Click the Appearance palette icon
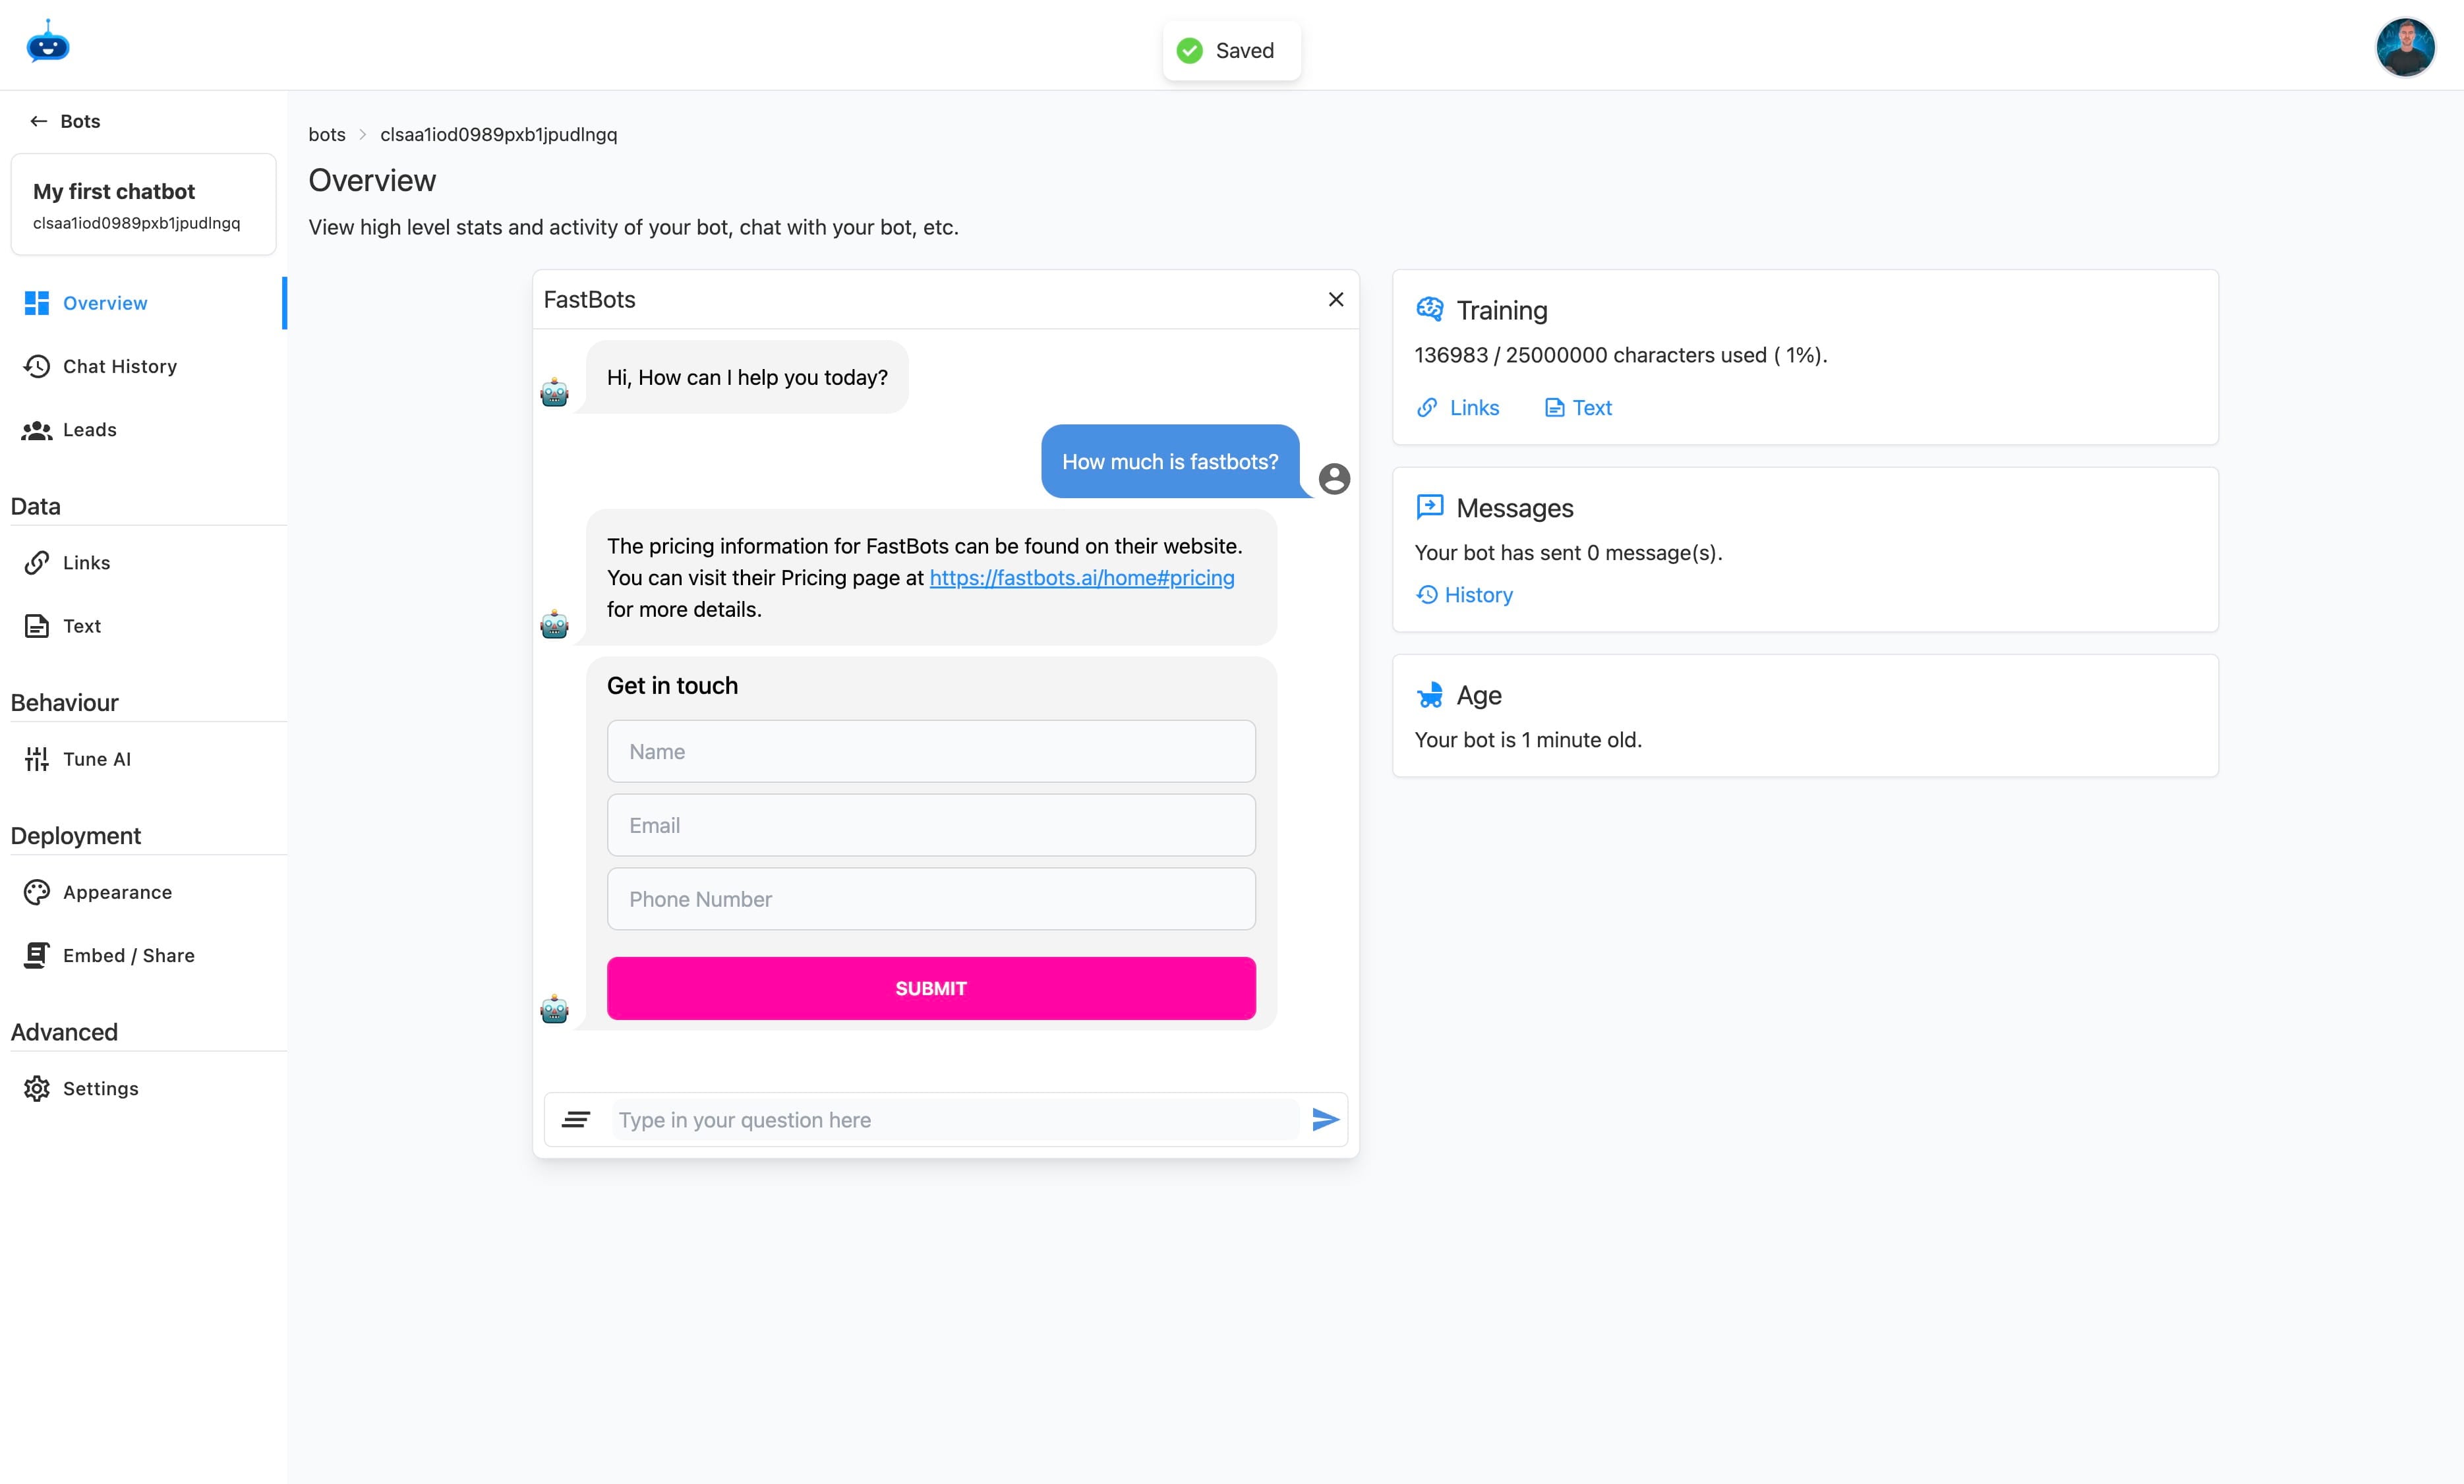This screenshot has width=2464, height=1484. [x=37, y=892]
